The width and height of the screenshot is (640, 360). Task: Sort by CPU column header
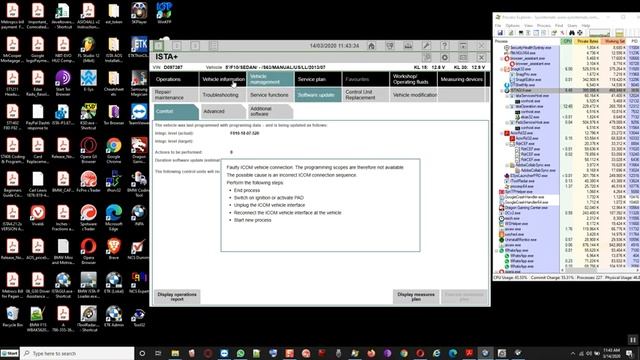coord(567,41)
